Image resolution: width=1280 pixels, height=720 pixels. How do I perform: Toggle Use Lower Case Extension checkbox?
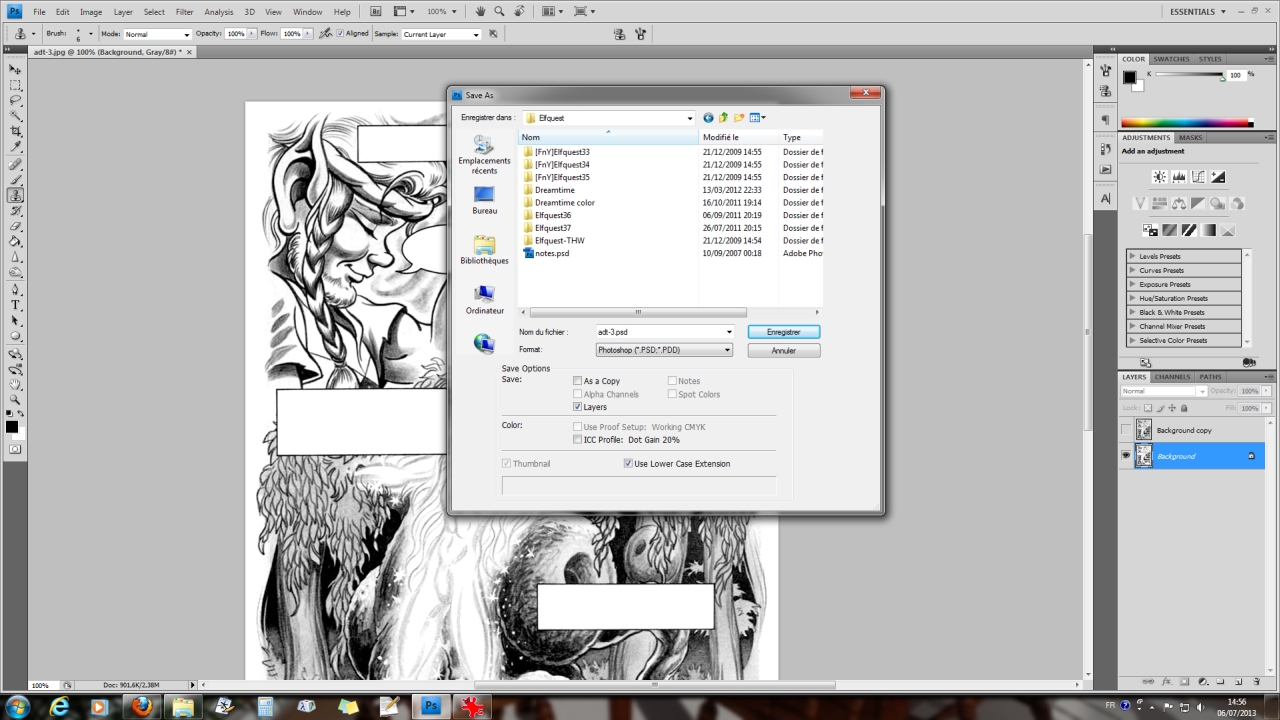[628, 464]
